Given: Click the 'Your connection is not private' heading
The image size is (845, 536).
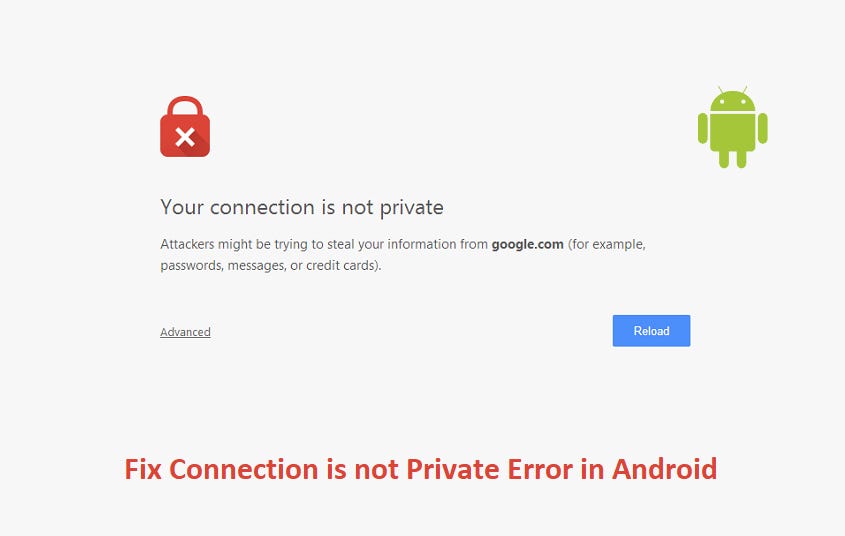Looking at the screenshot, I should coord(301,208).
